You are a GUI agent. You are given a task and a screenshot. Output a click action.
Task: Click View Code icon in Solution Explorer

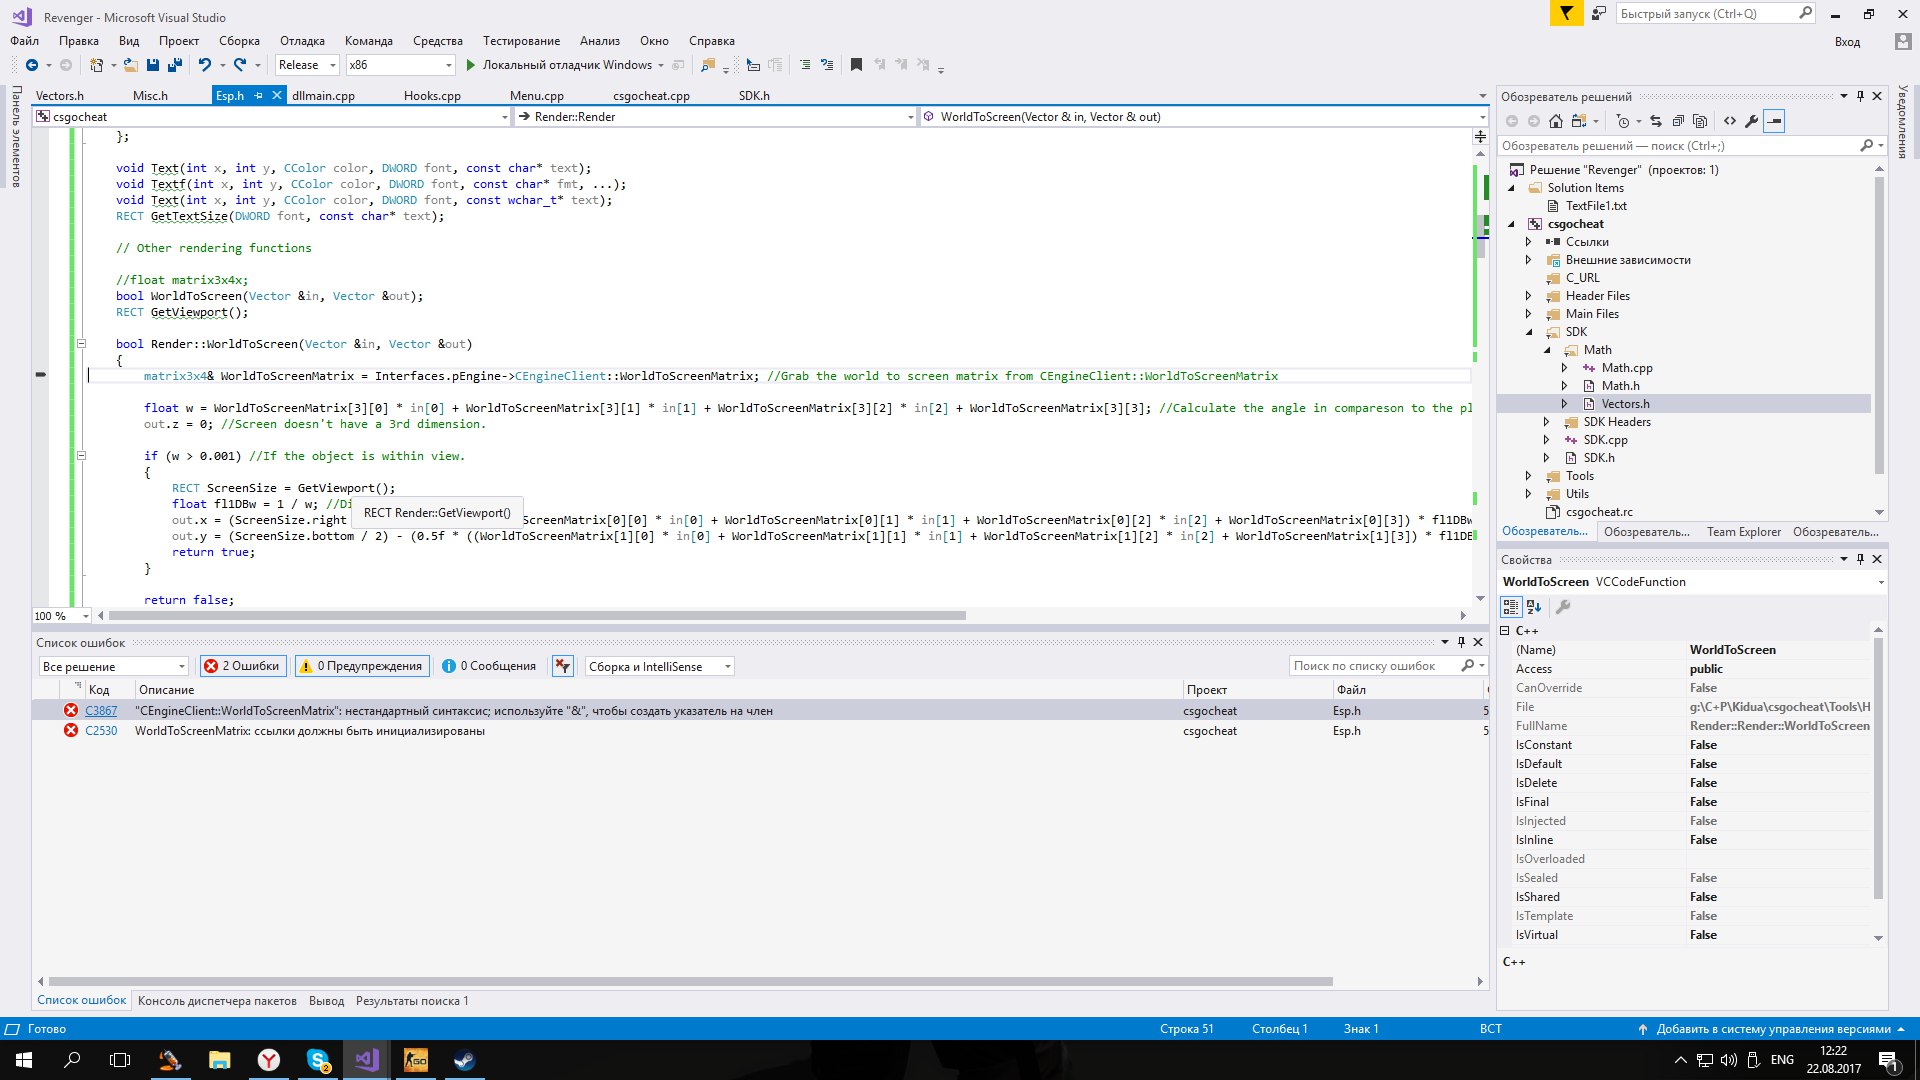(x=1730, y=121)
